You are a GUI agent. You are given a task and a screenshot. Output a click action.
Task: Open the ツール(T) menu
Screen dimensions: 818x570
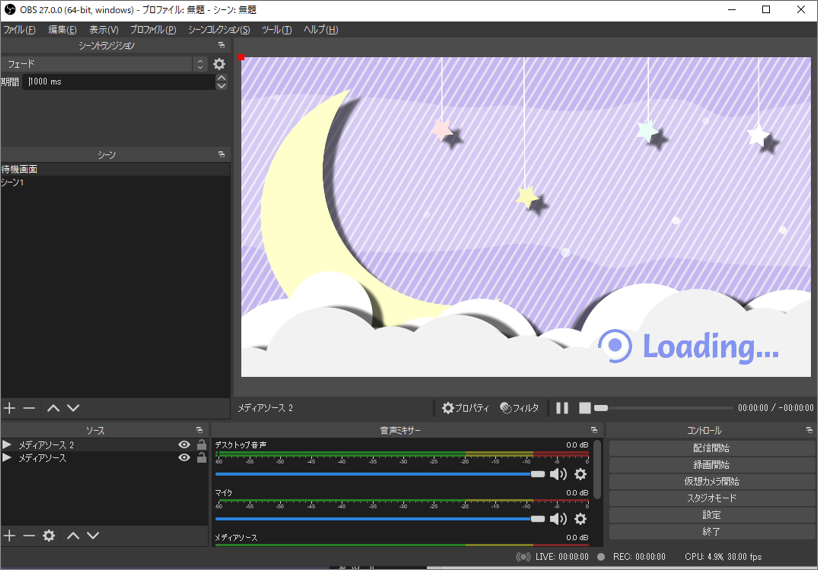coord(276,30)
